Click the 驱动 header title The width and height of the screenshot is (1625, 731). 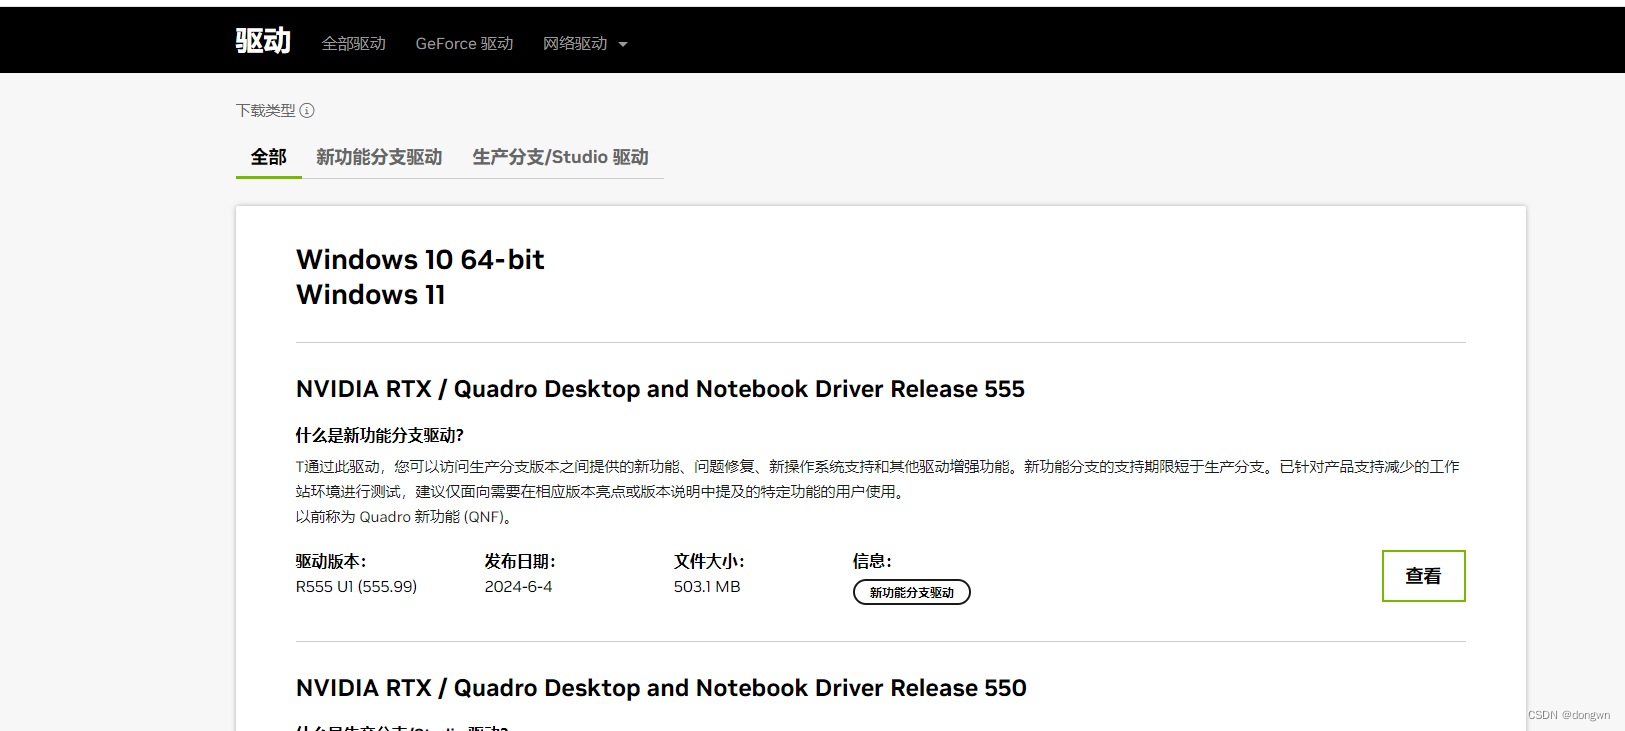click(x=263, y=41)
